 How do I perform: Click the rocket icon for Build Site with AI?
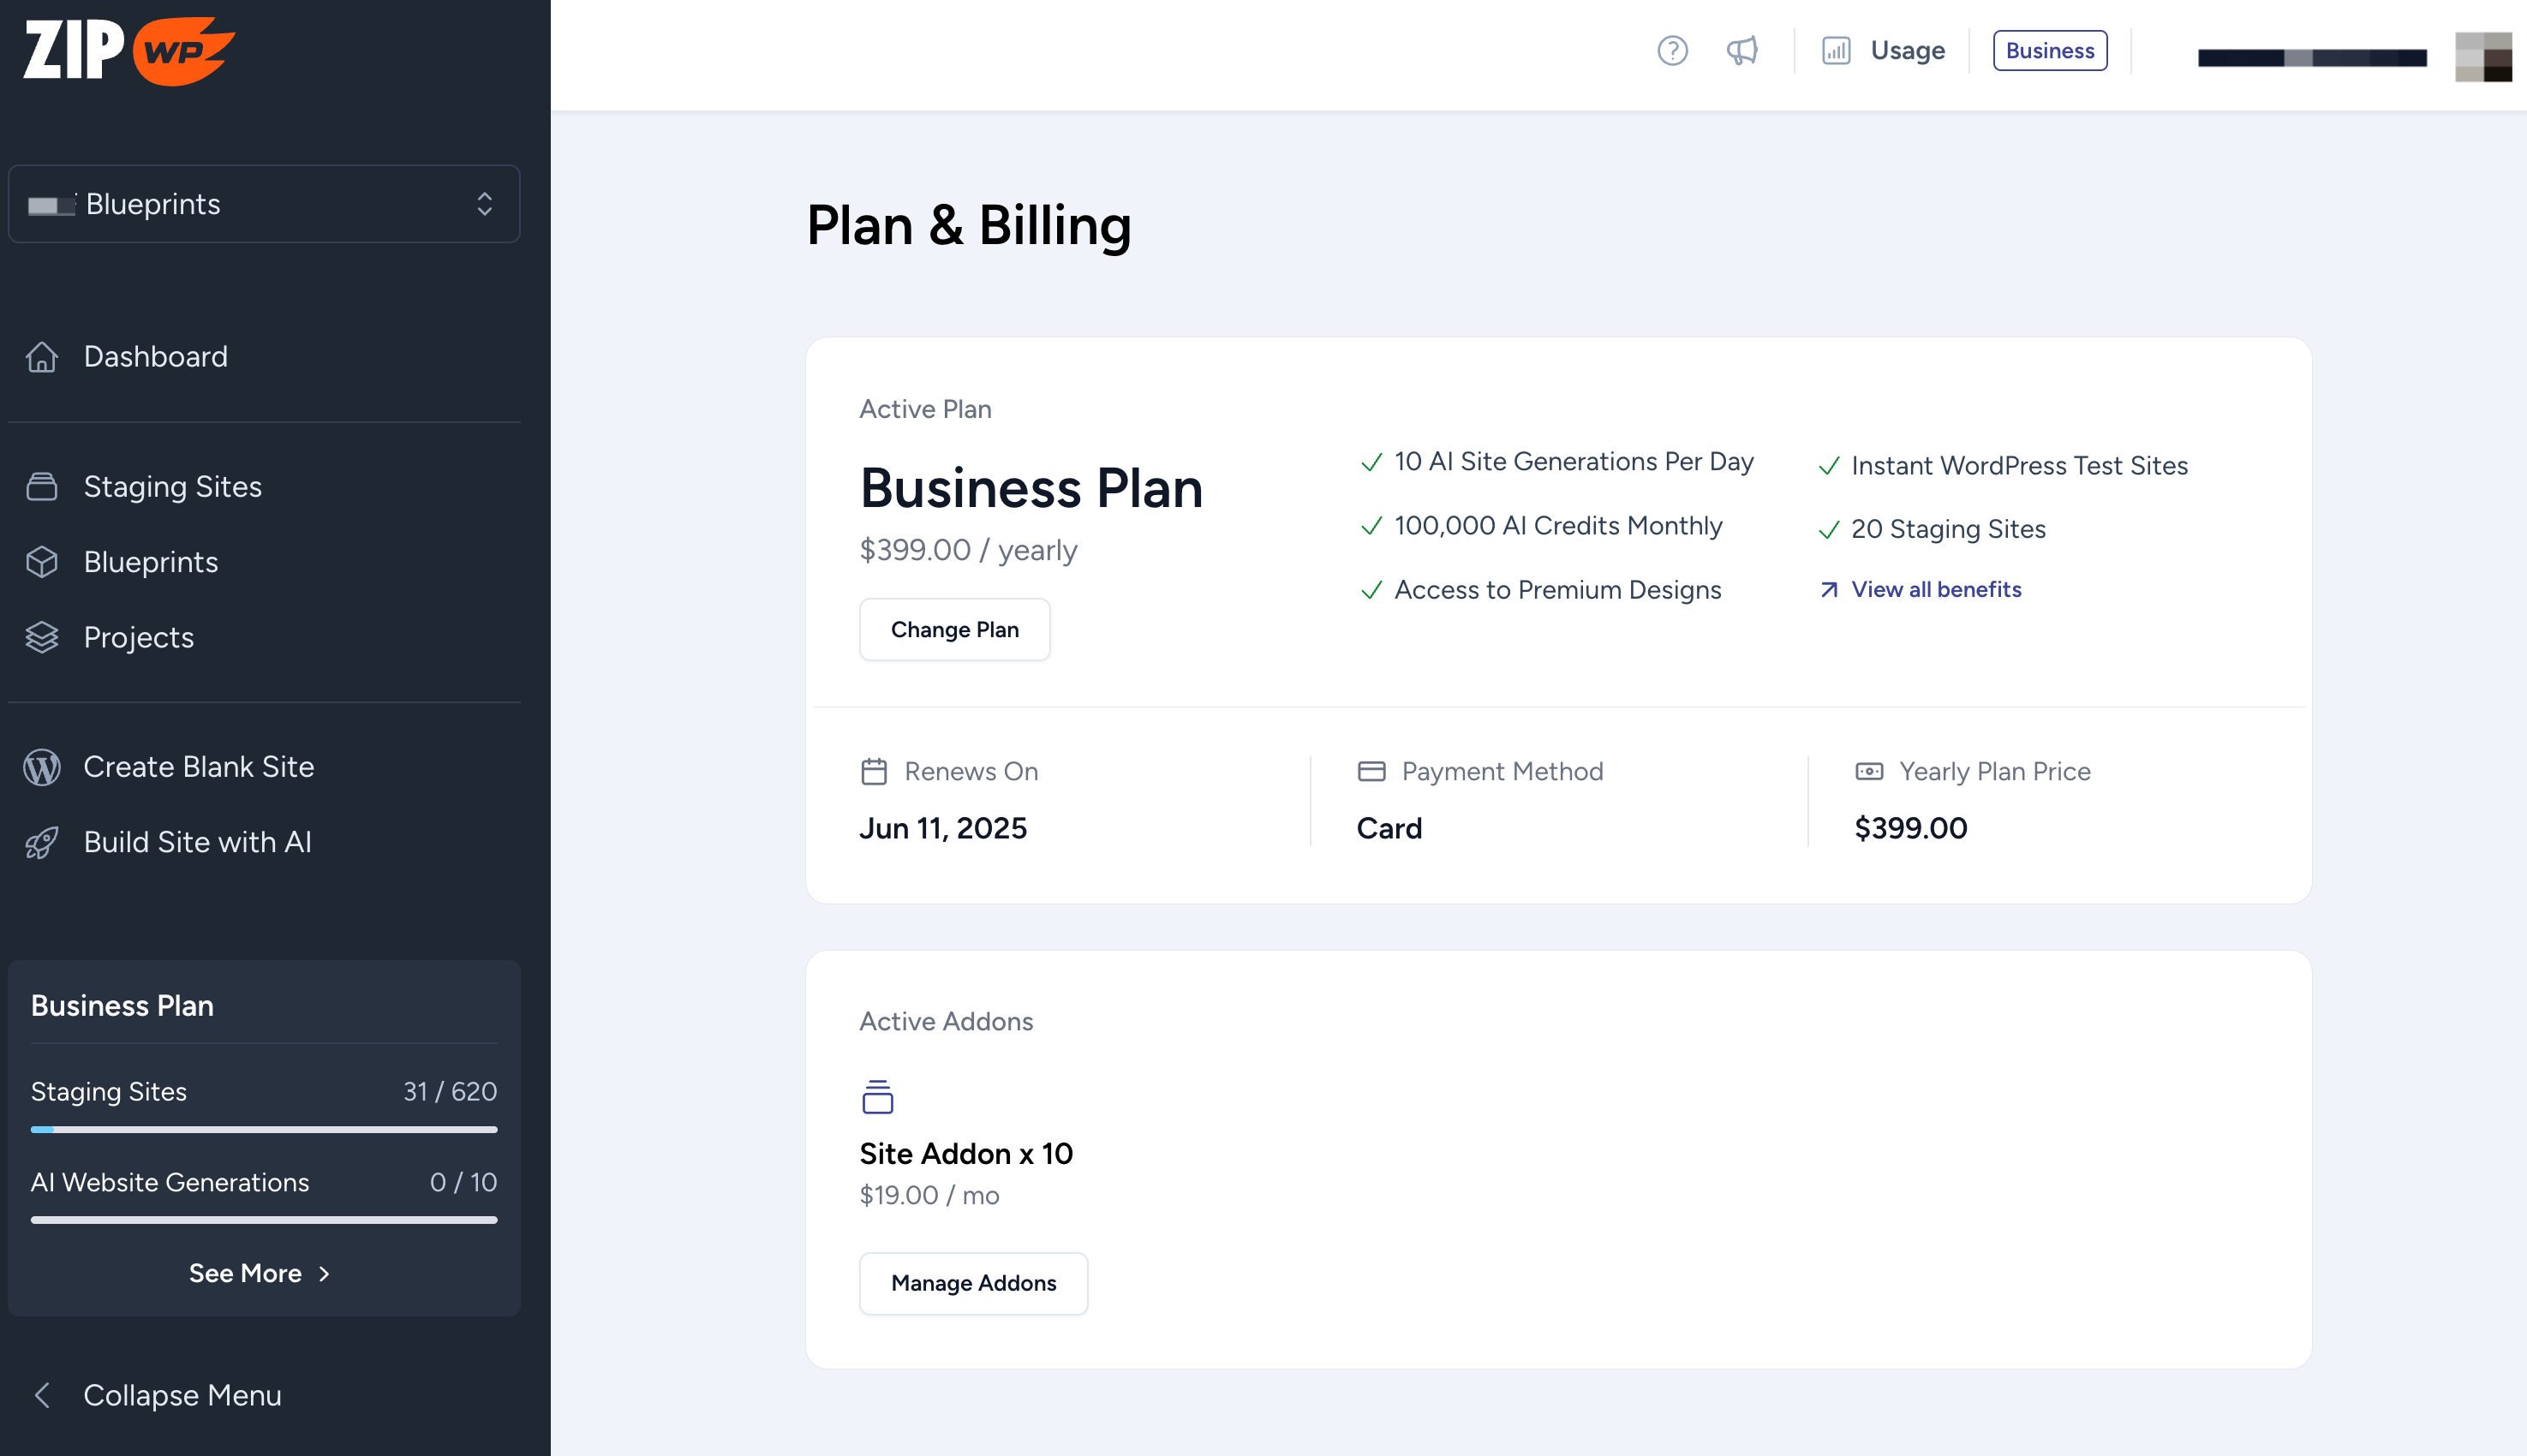pyautogui.click(x=42, y=842)
